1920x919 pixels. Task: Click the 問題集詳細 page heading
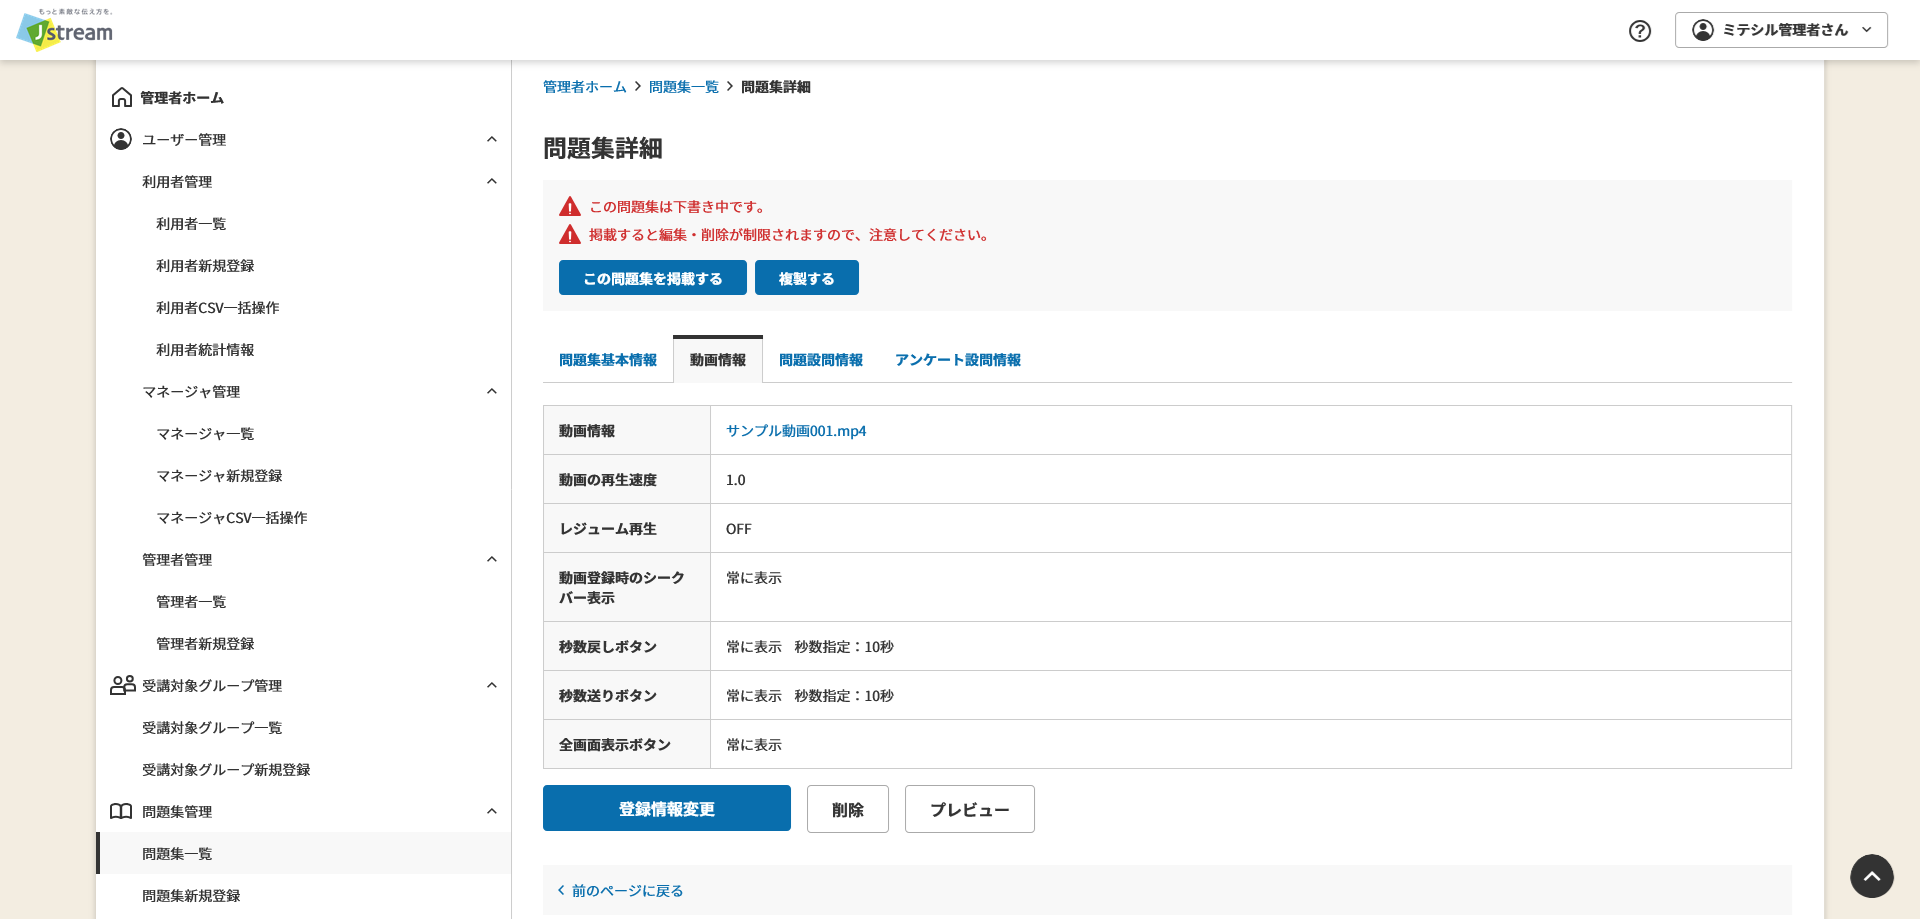click(x=603, y=148)
